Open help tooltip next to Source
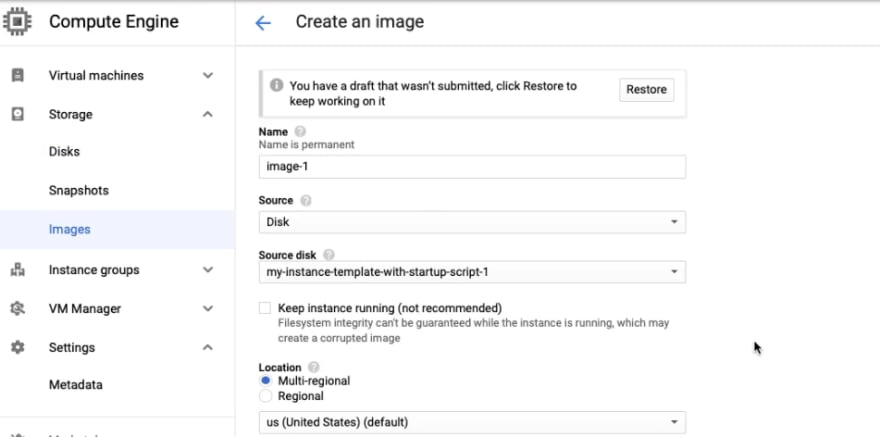880x437 pixels. (306, 200)
